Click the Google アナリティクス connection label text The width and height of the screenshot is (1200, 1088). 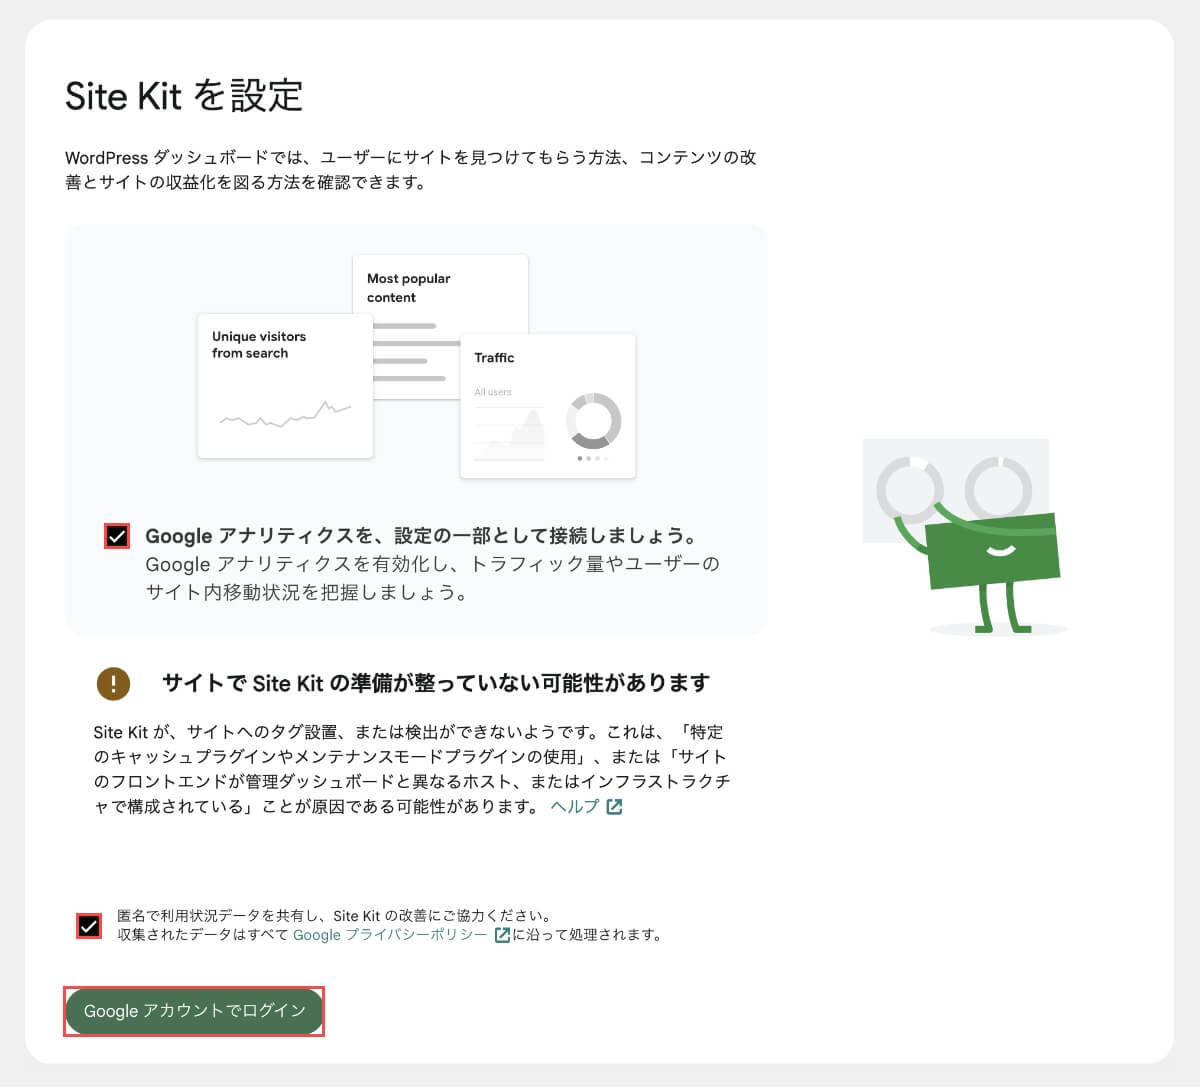[x=421, y=536]
